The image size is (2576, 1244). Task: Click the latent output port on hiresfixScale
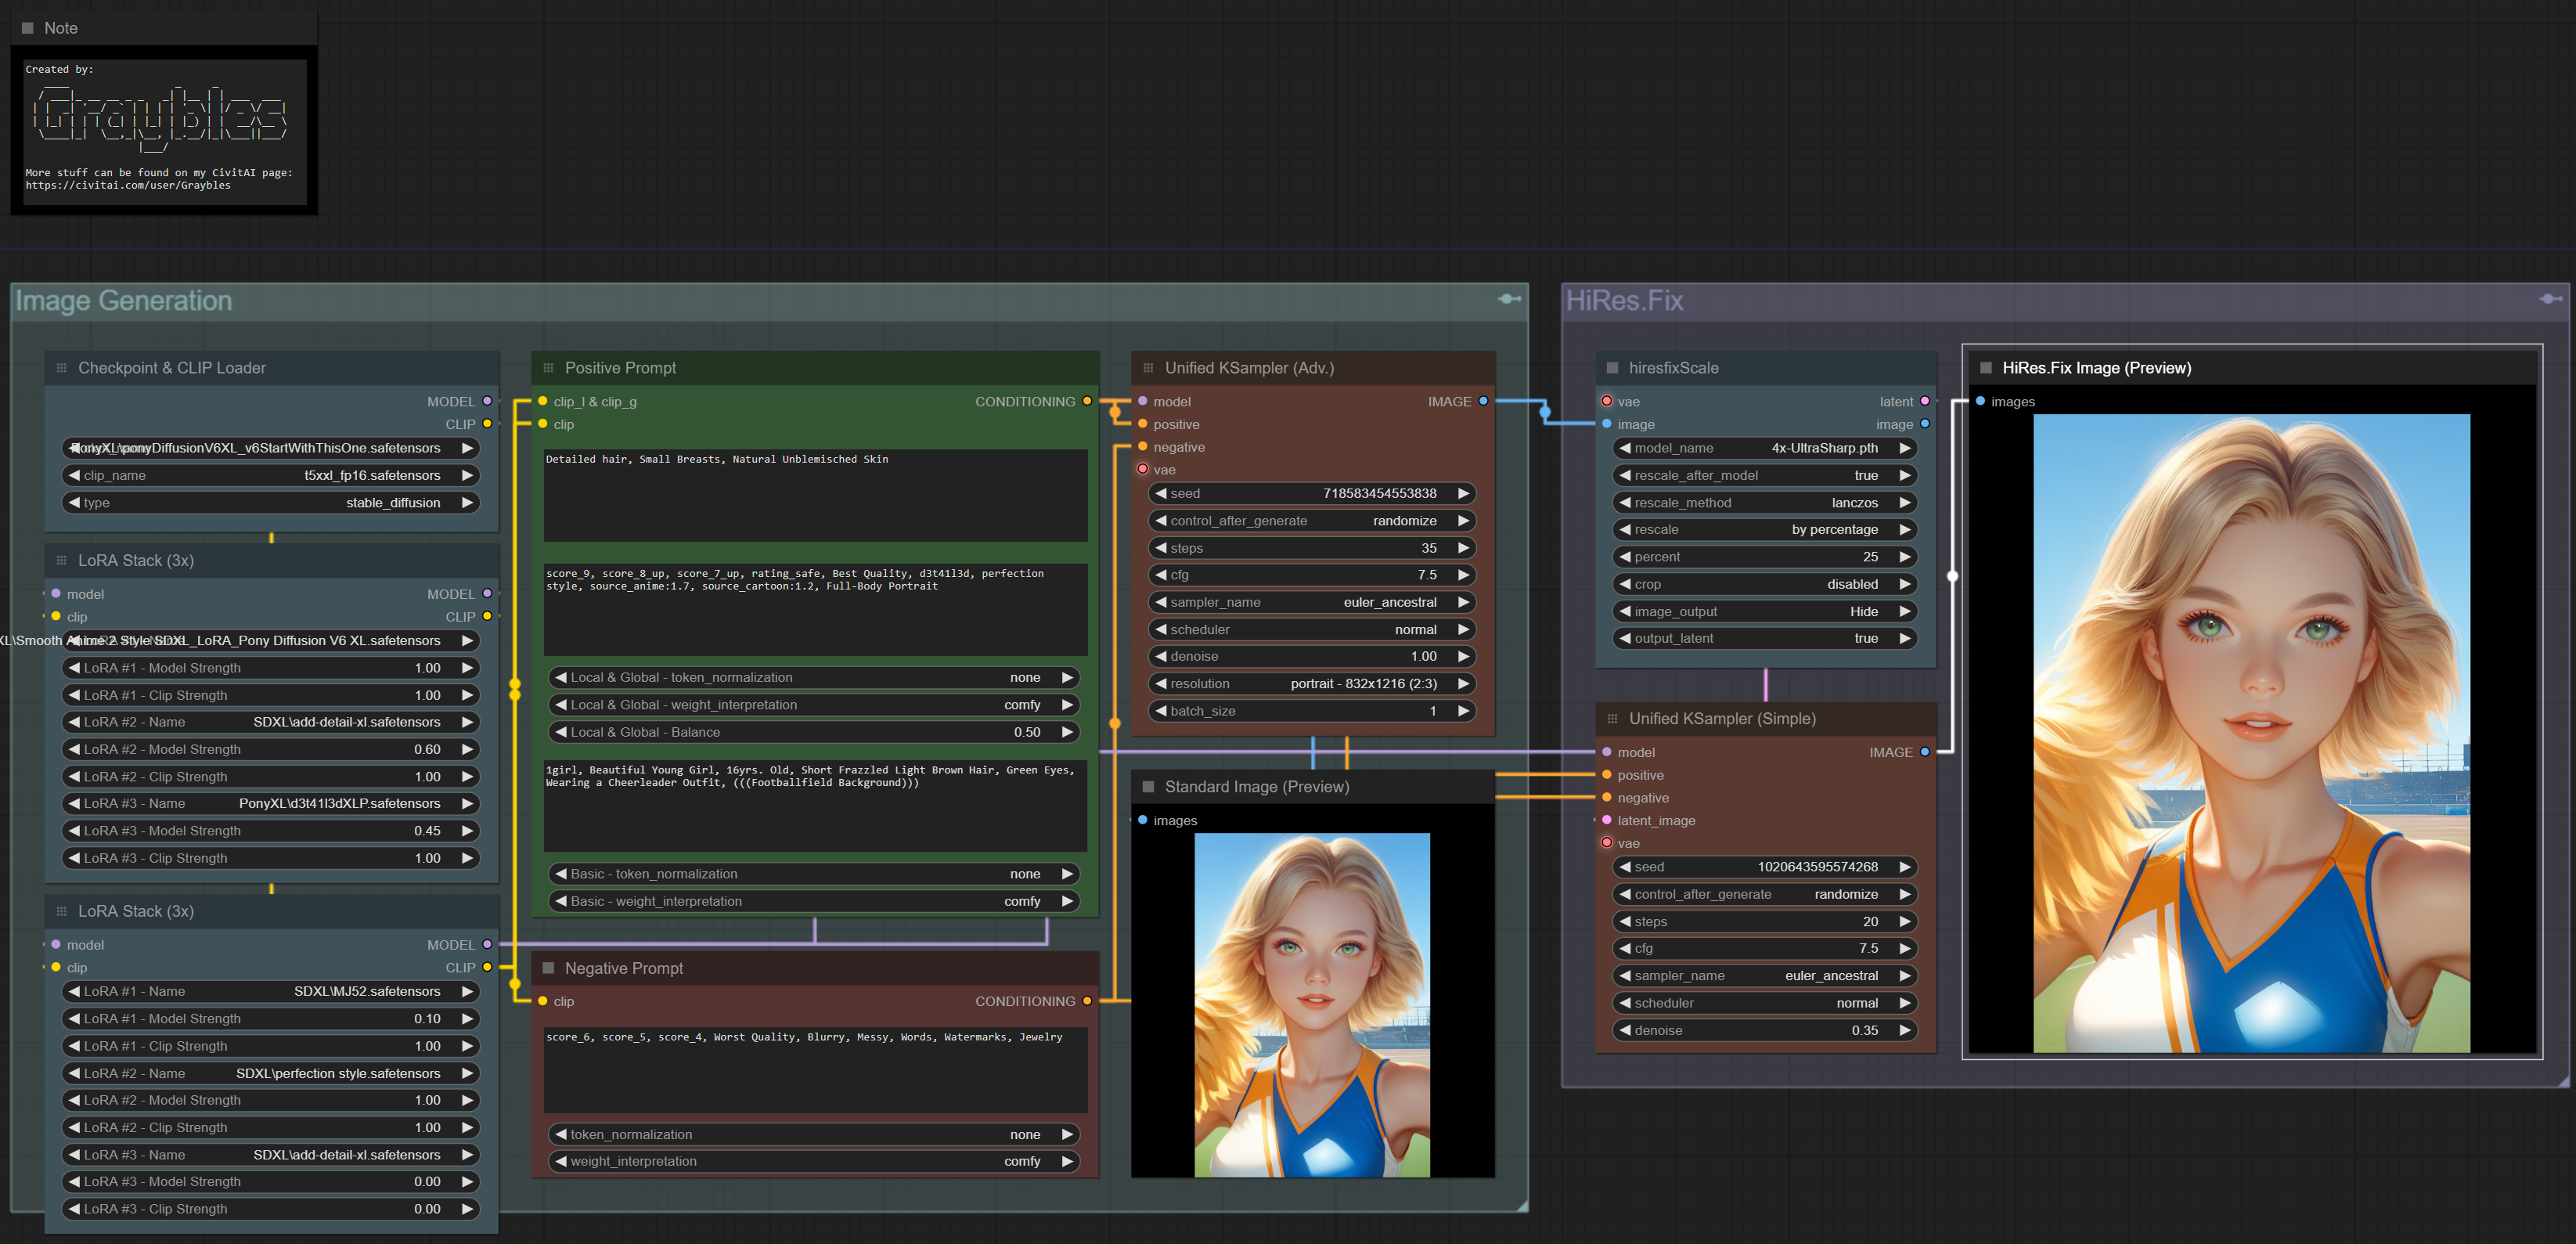[1925, 401]
